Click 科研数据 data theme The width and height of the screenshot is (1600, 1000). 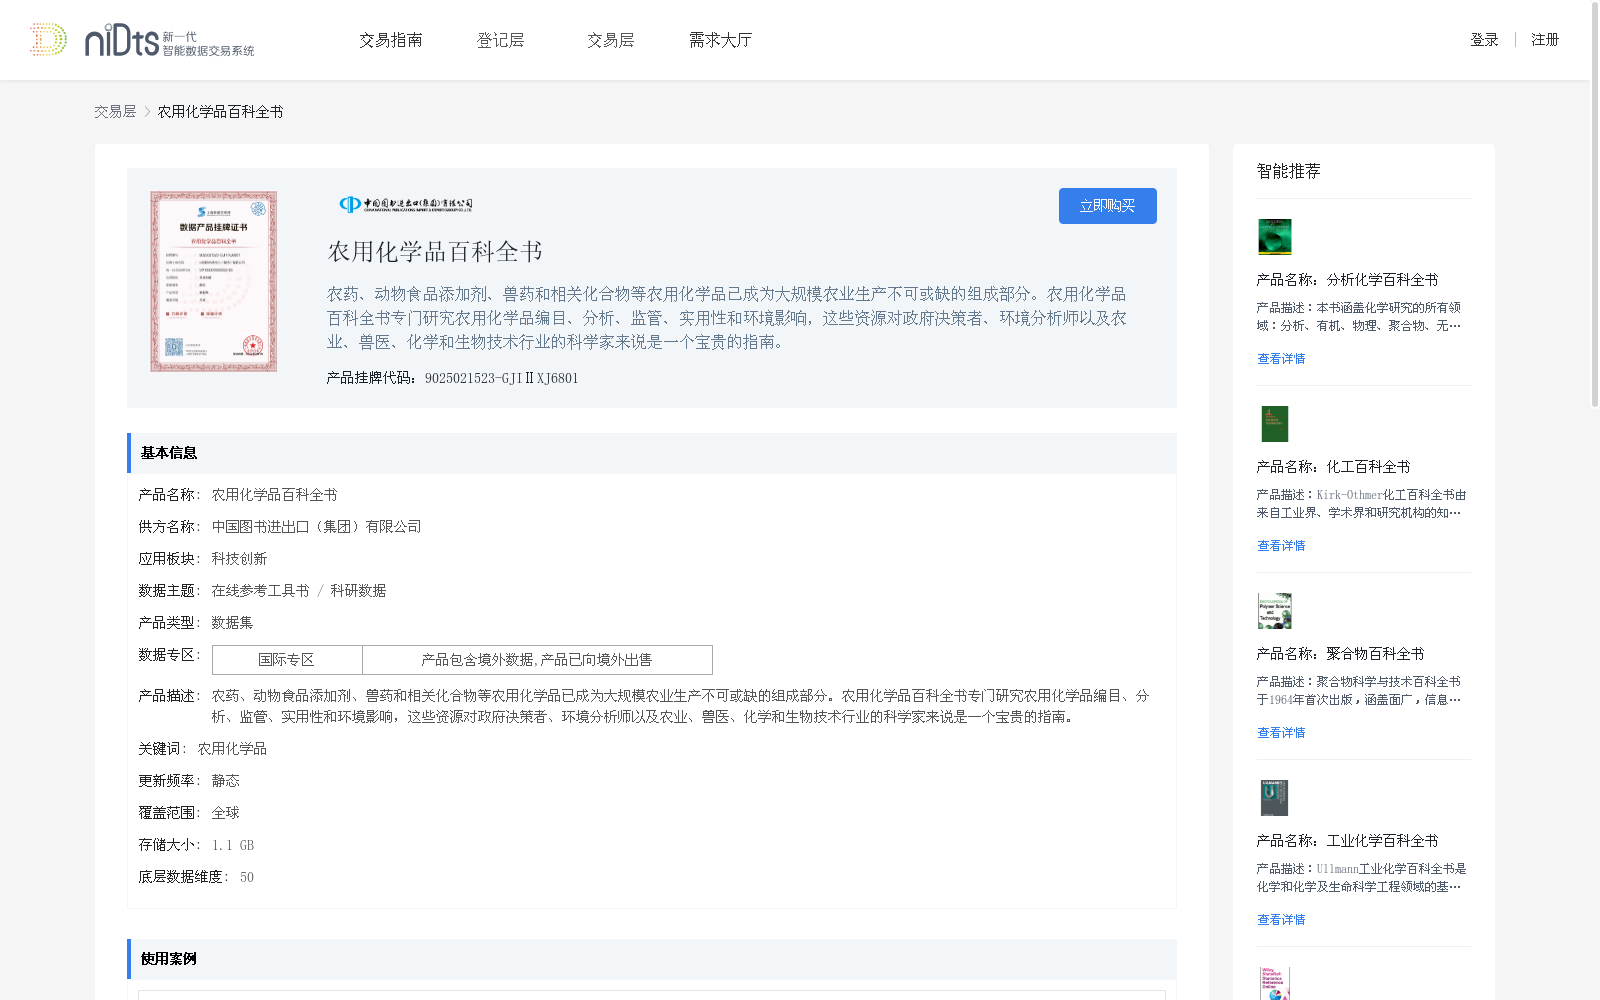click(358, 591)
